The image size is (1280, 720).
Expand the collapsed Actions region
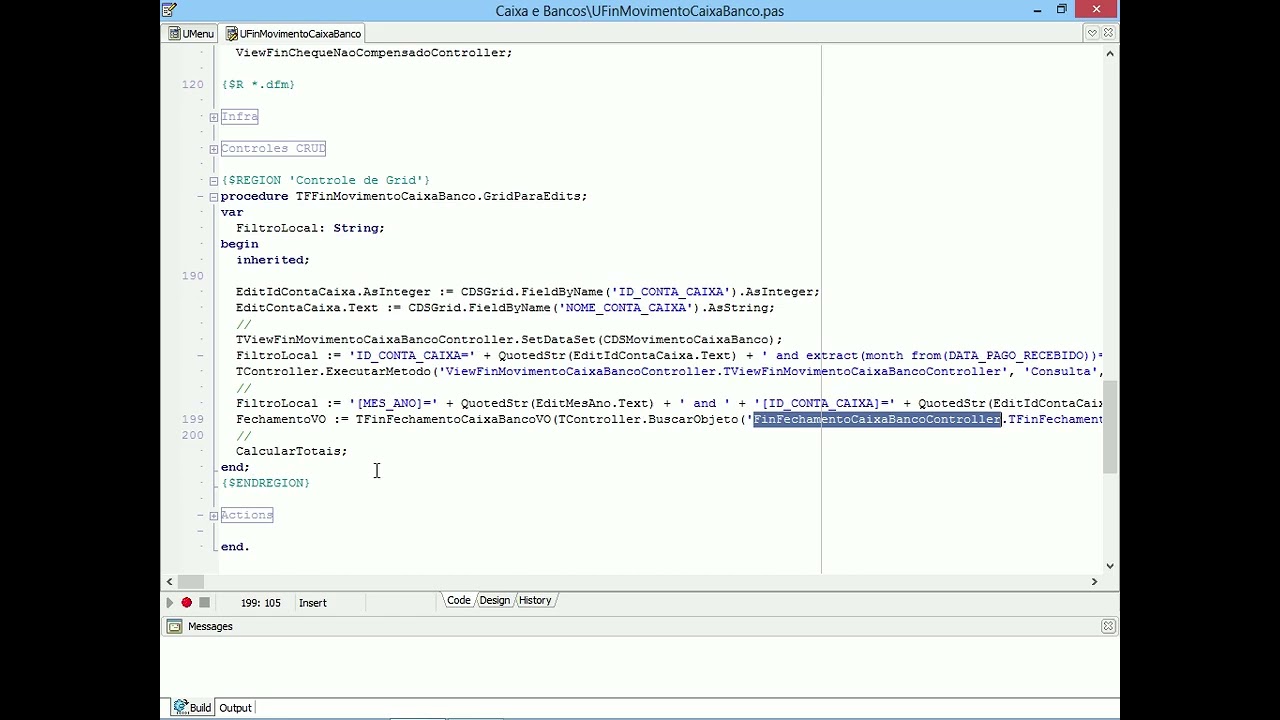(214, 516)
